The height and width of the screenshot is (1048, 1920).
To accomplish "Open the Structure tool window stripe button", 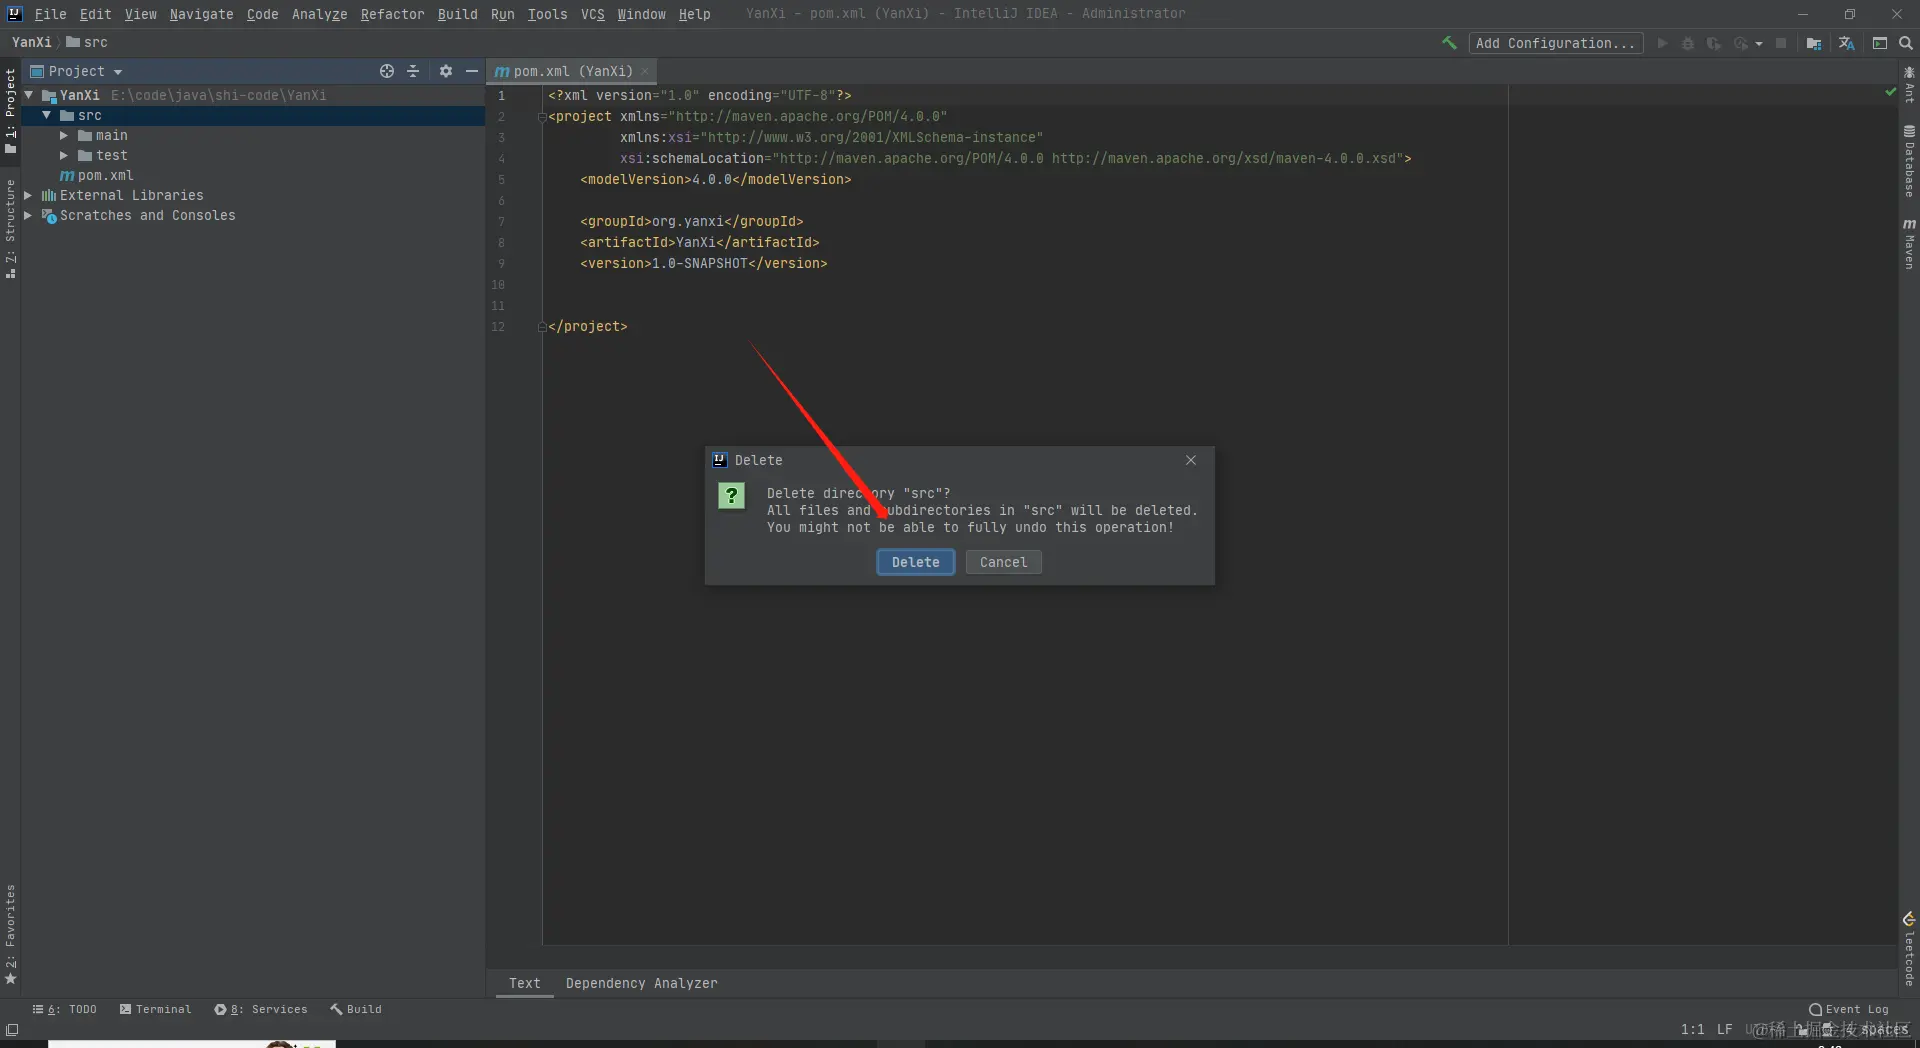I will [x=10, y=228].
